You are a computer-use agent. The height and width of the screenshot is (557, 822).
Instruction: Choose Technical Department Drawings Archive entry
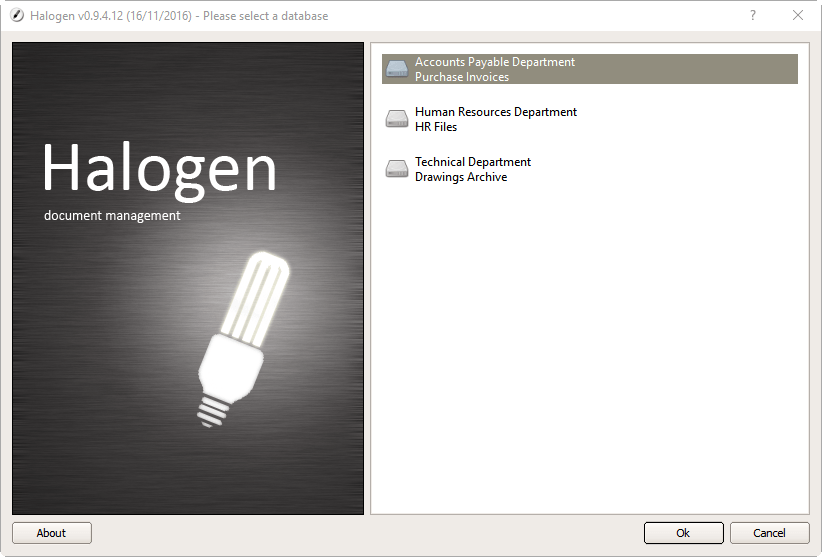[590, 169]
